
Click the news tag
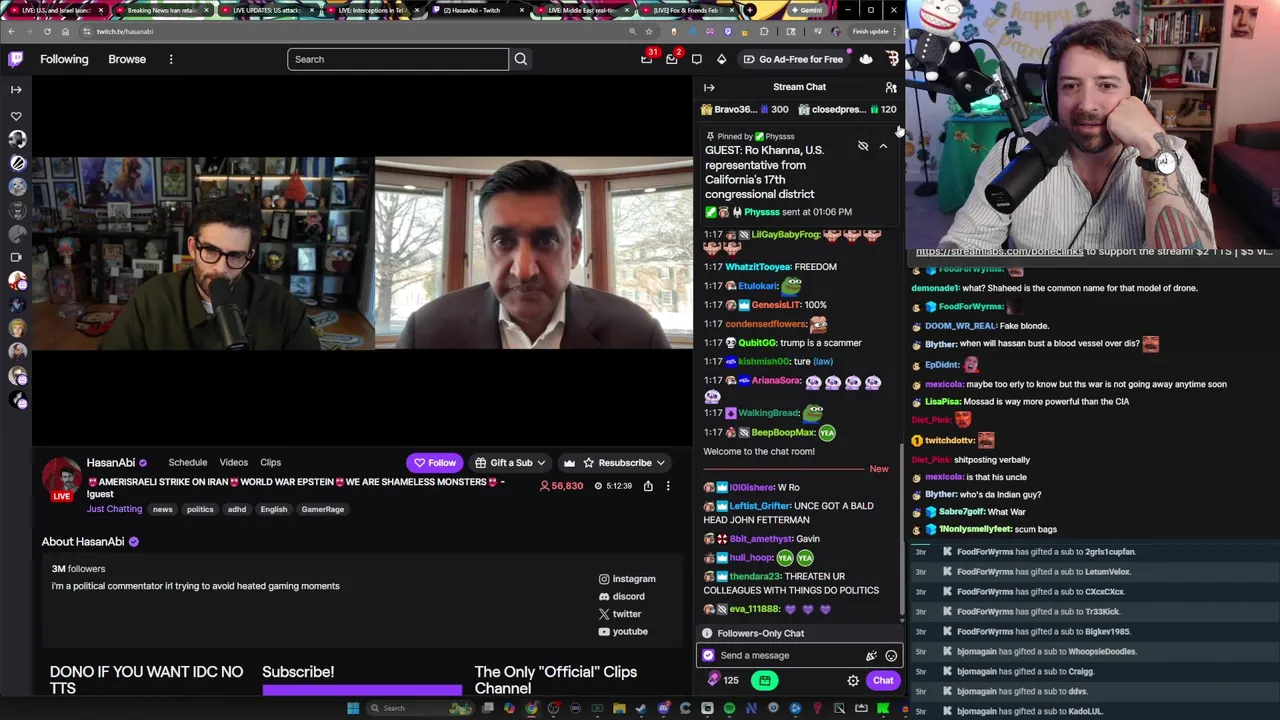pos(162,509)
